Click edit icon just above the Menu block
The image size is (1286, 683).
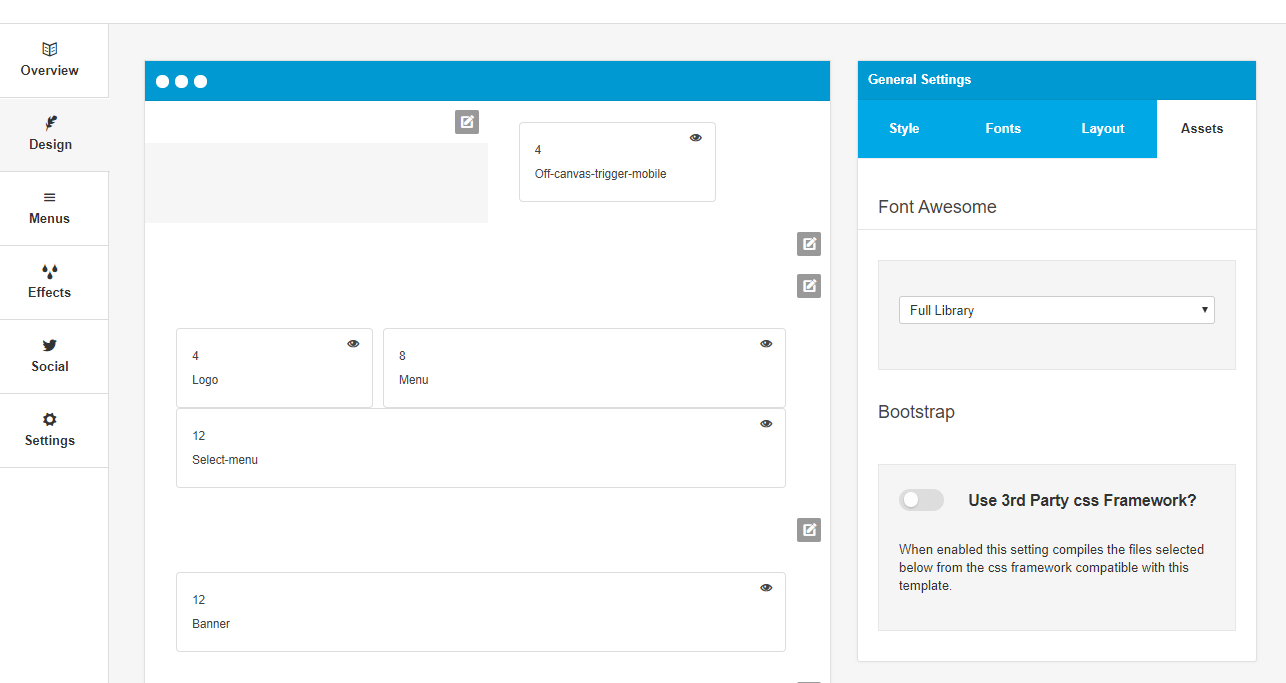pos(809,286)
